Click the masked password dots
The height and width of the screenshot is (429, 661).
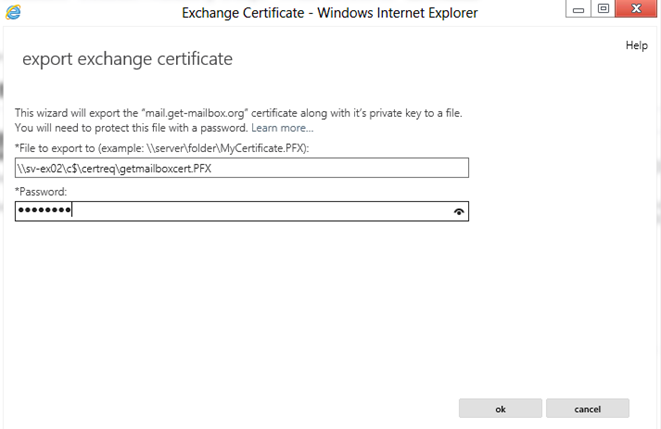click(x=44, y=209)
